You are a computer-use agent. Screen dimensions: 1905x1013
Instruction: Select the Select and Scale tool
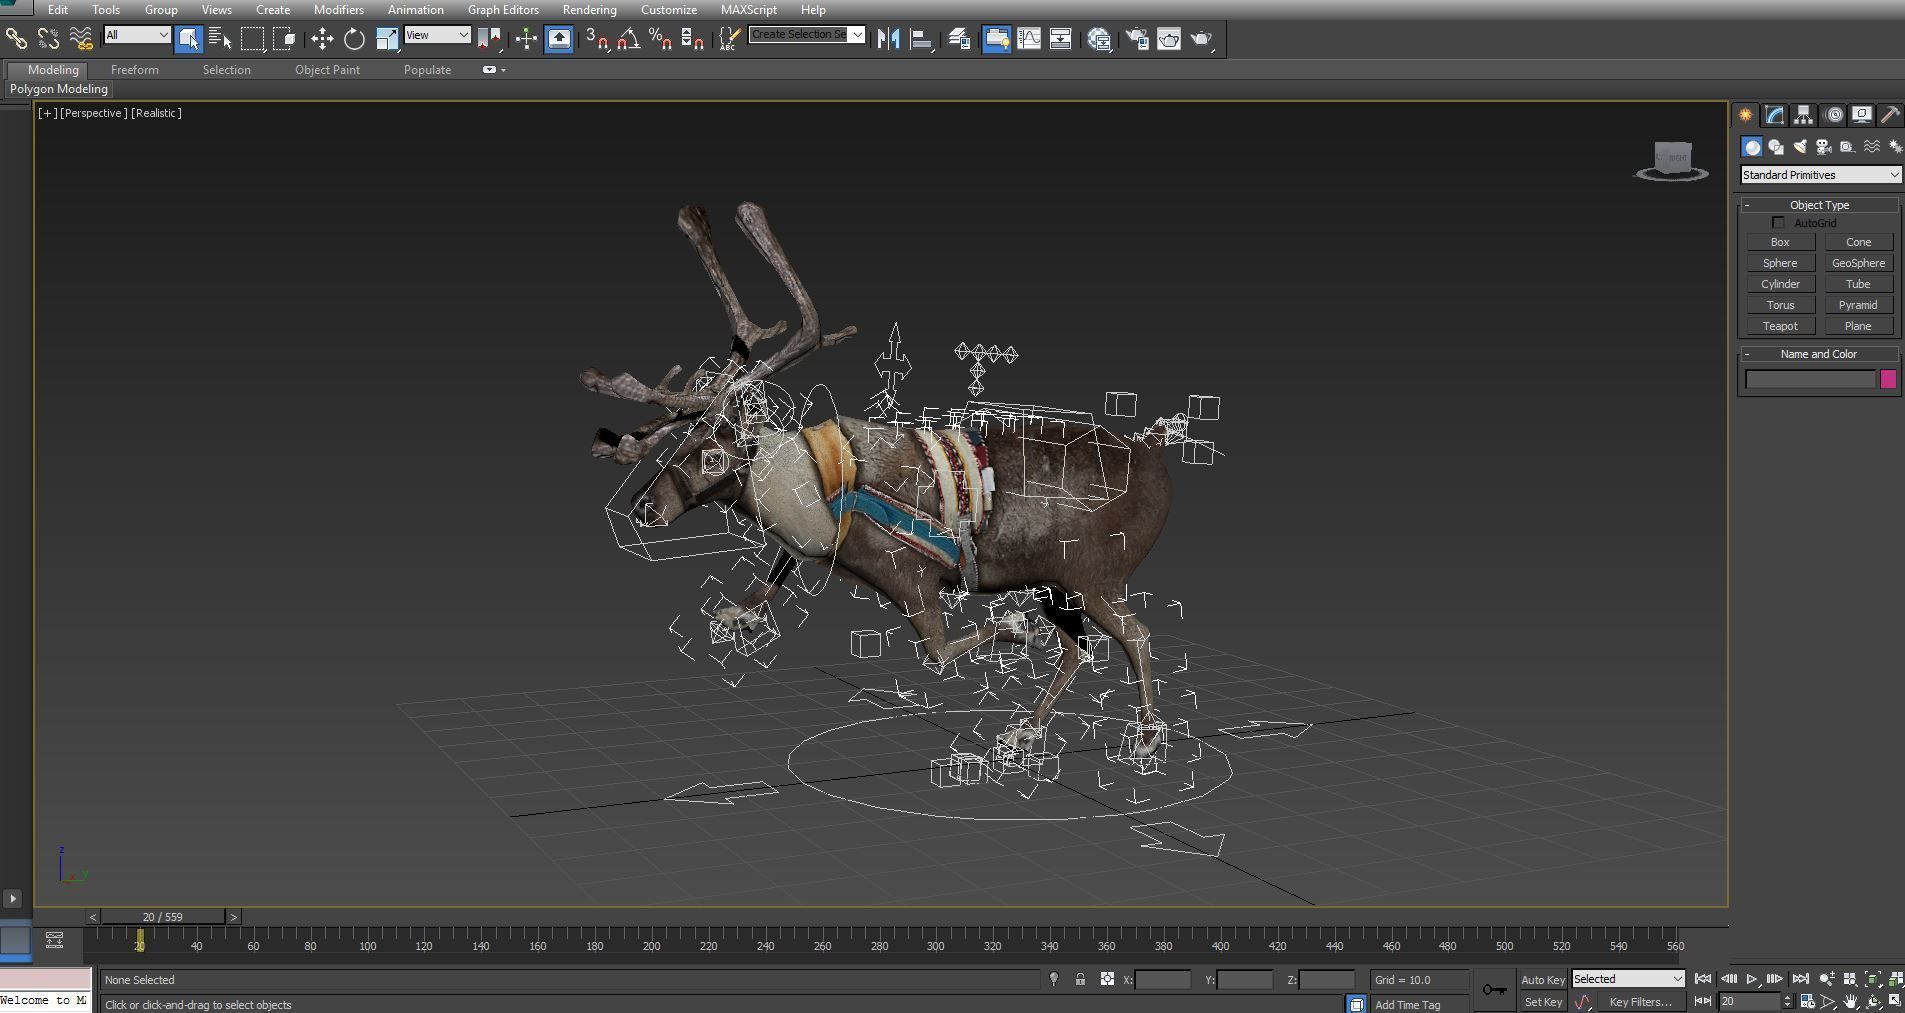pos(387,39)
